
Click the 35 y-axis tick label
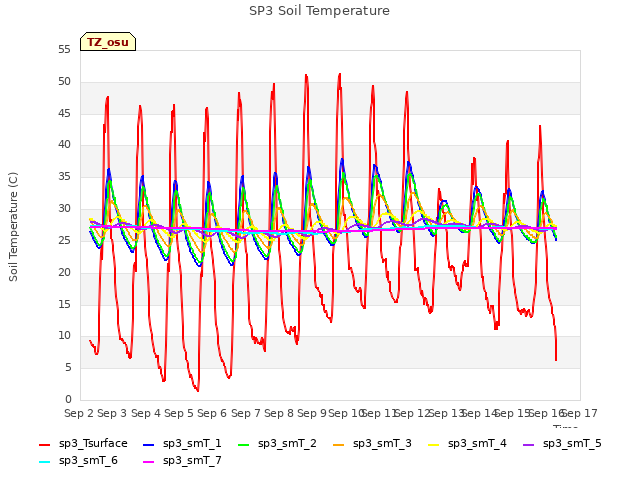pyautogui.click(x=64, y=177)
